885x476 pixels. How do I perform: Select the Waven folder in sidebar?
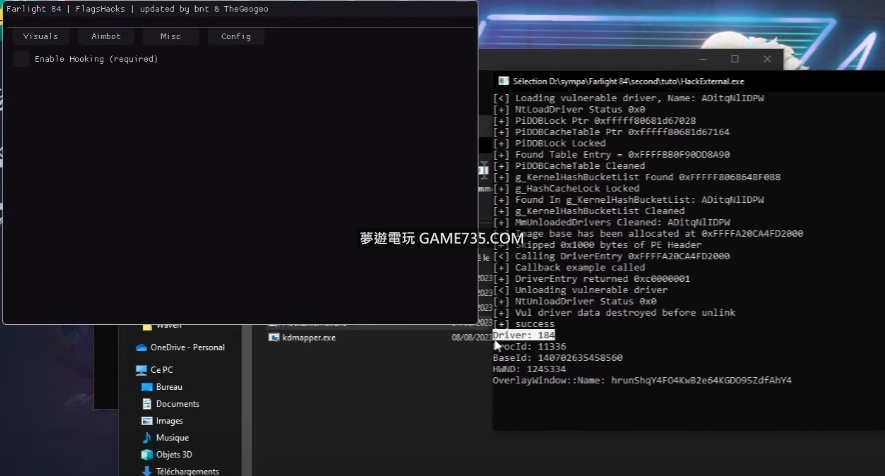click(x=147, y=326)
